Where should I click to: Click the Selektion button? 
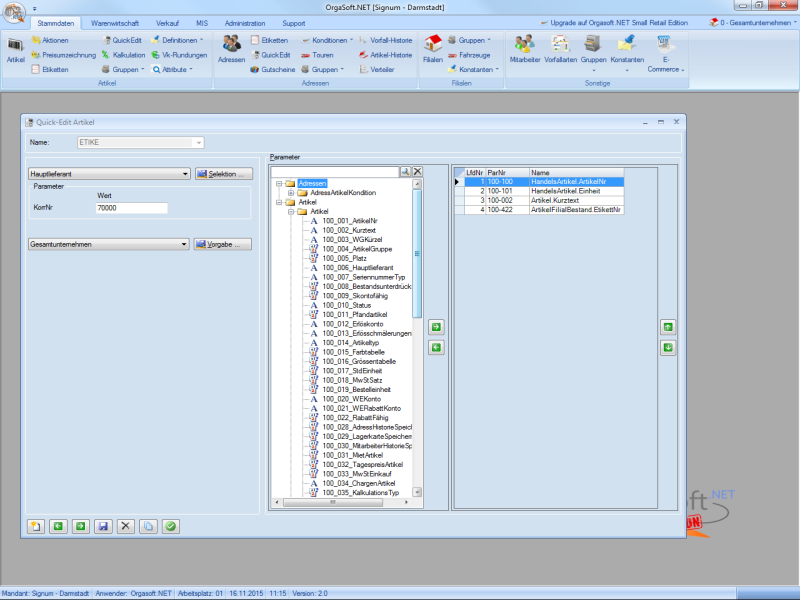[224, 174]
